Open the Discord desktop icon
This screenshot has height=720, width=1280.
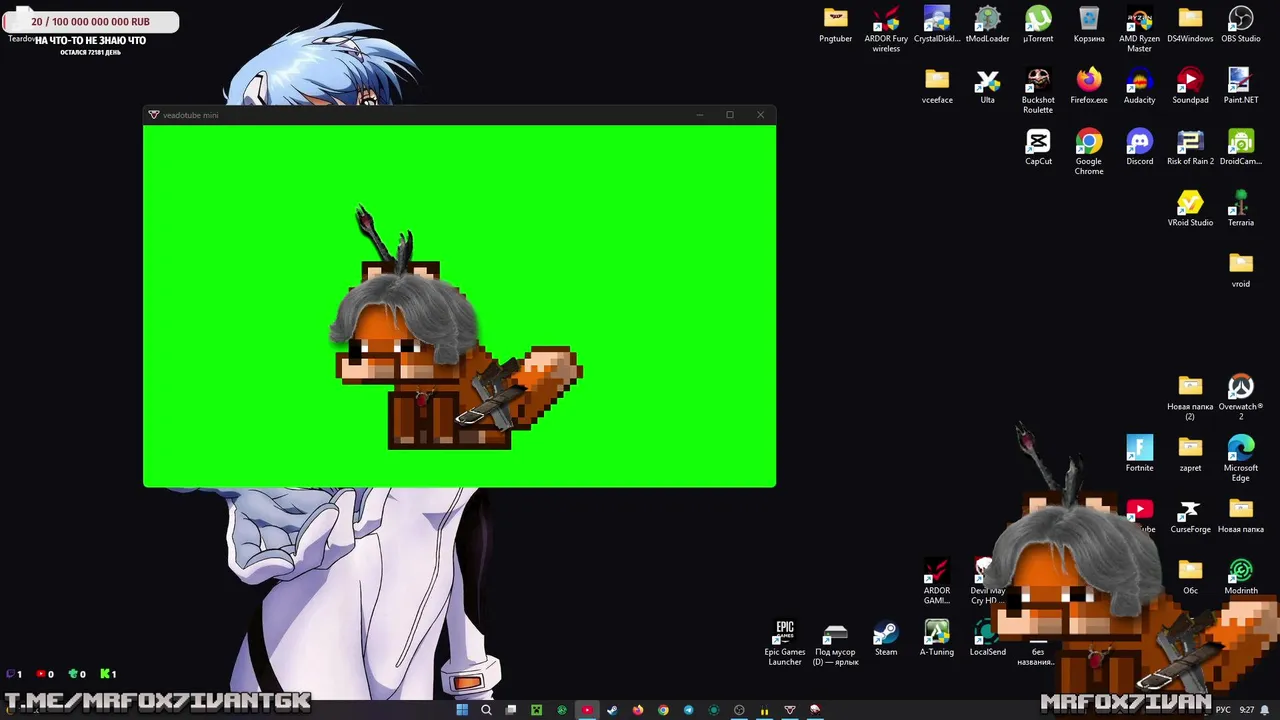pyautogui.click(x=1139, y=147)
